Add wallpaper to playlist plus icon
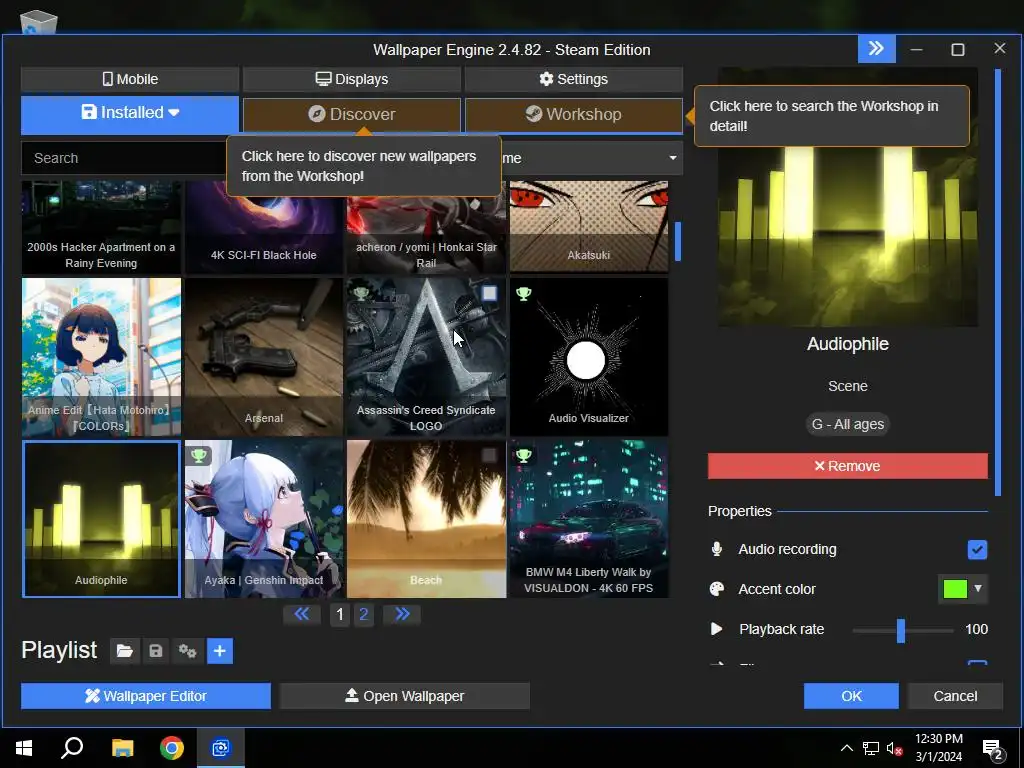 tap(220, 651)
